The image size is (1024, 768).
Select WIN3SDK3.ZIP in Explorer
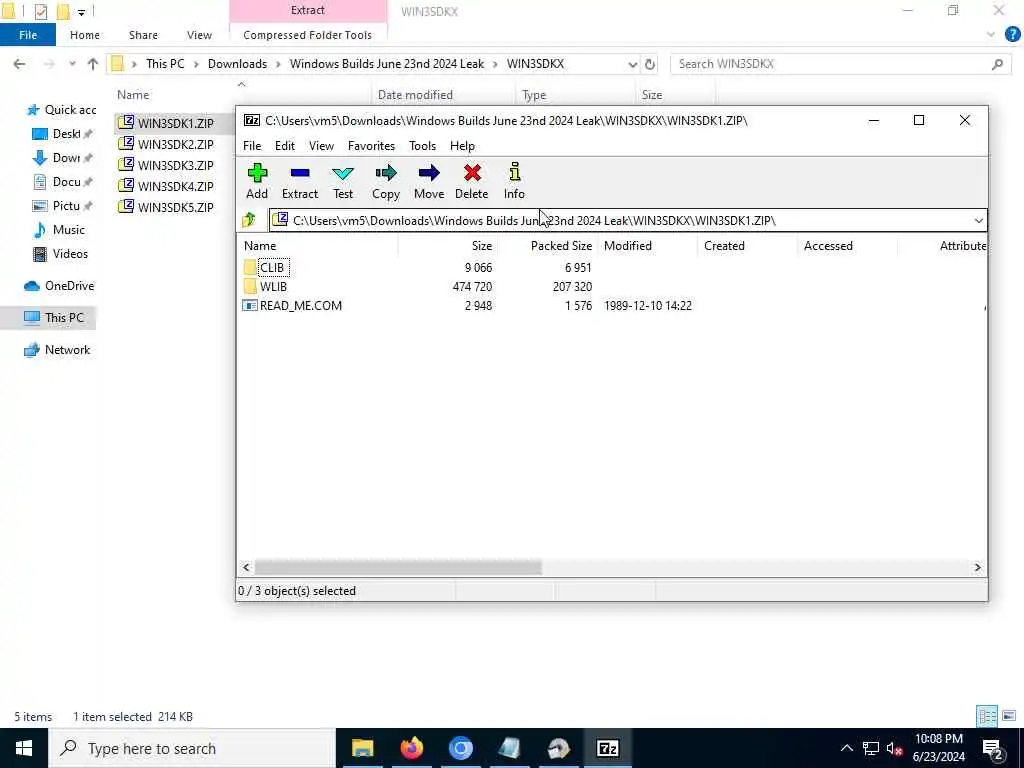pyautogui.click(x=176, y=165)
